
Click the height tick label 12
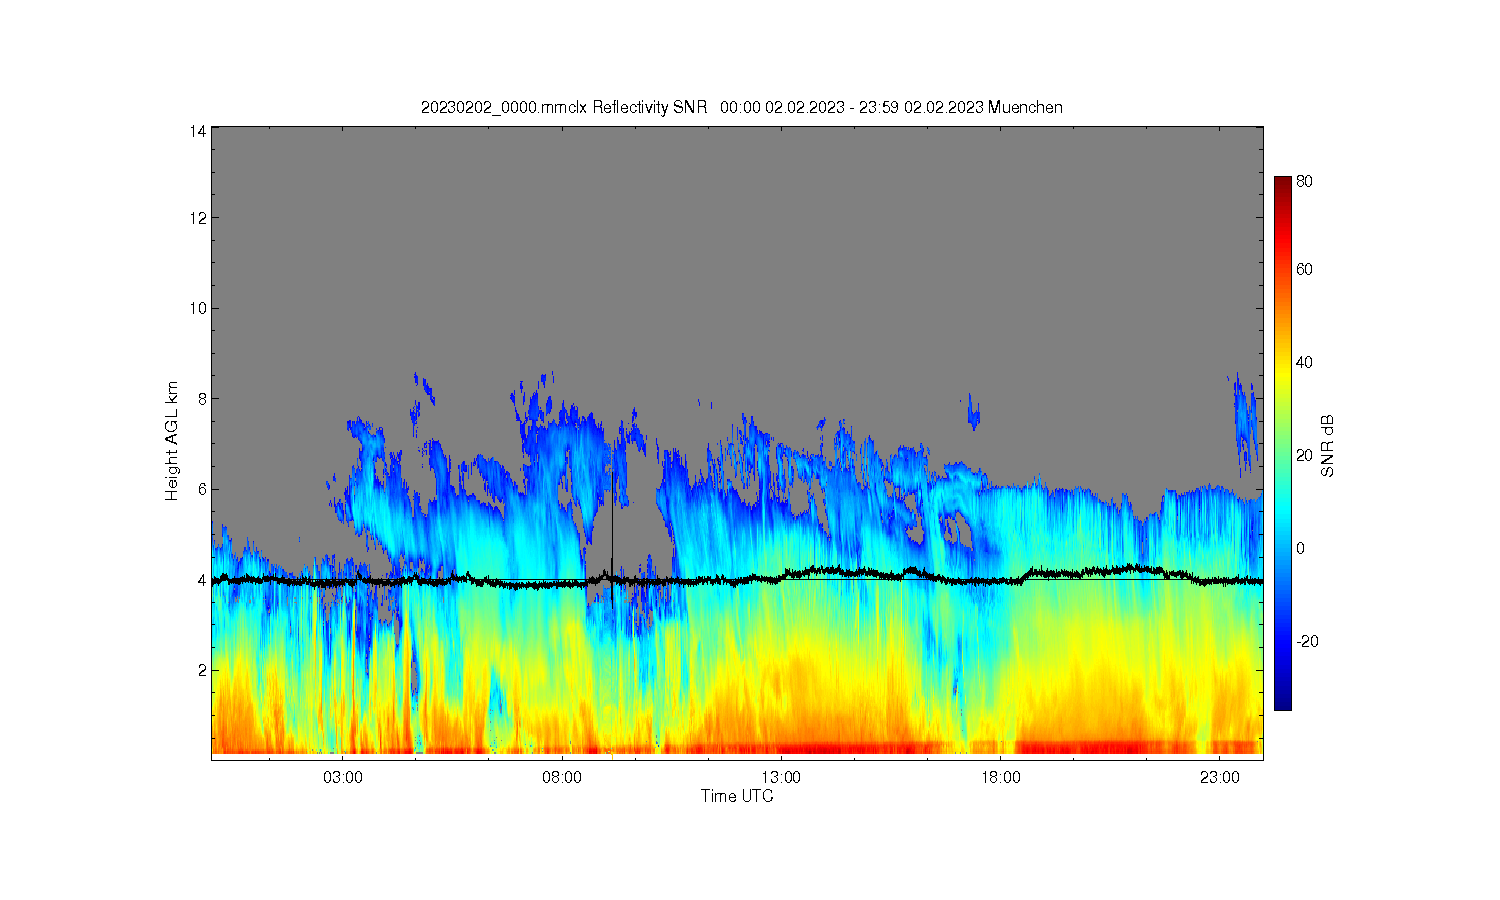198,218
